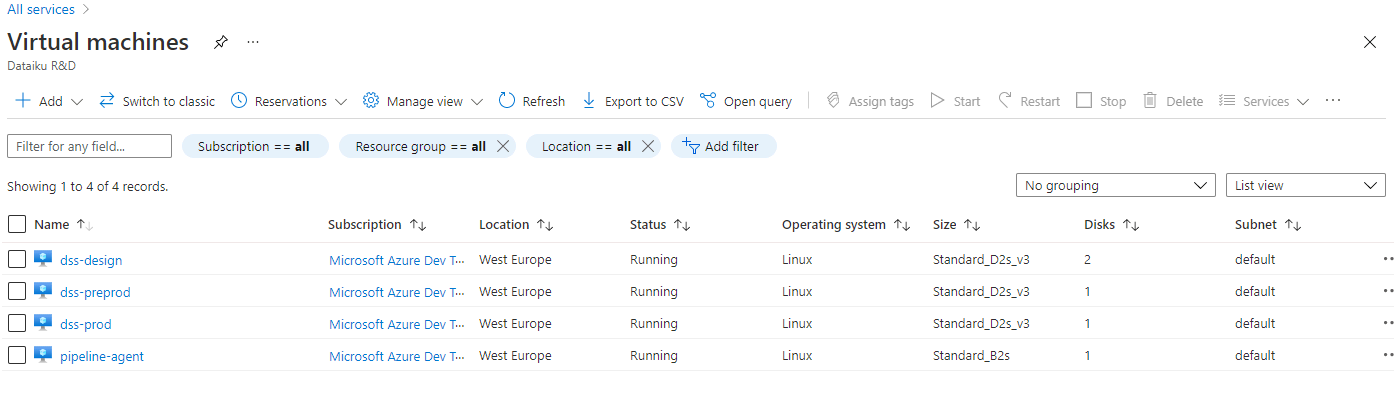
Task: Select the pipeline-agent checkbox
Action: pyautogui.click(x=17, y=356)
